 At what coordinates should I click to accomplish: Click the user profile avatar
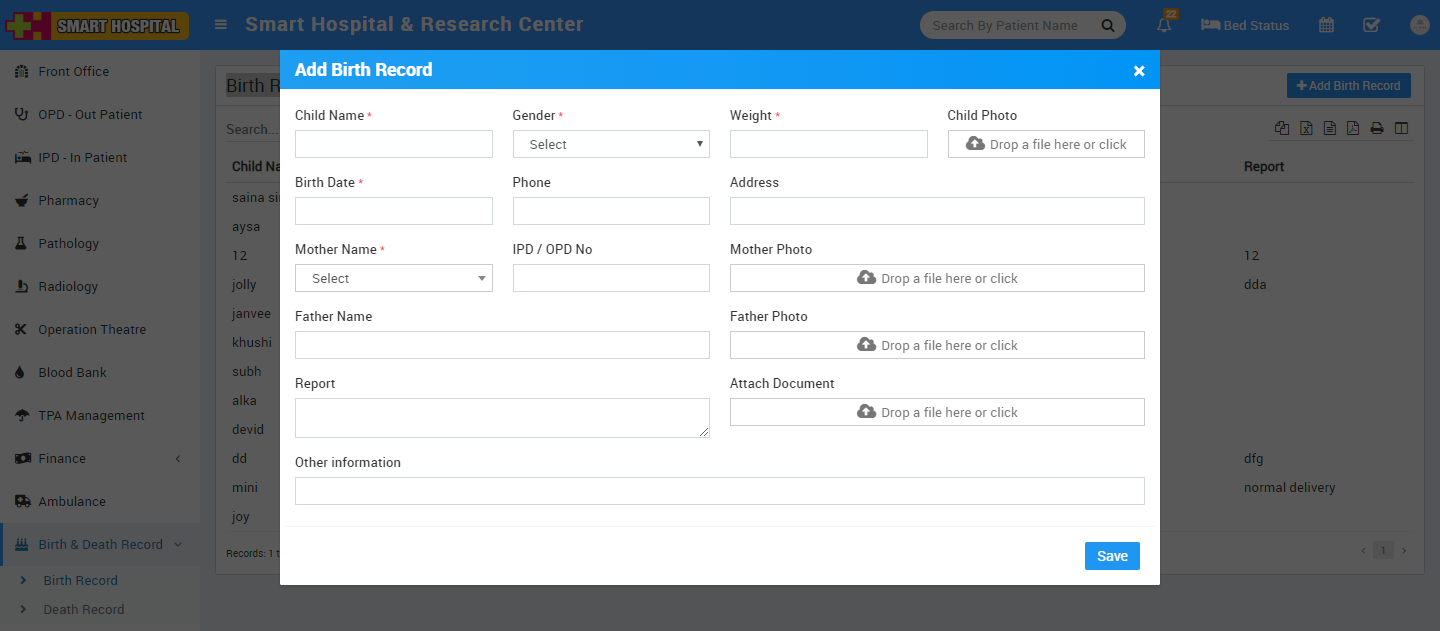(x=1419, y=25)
